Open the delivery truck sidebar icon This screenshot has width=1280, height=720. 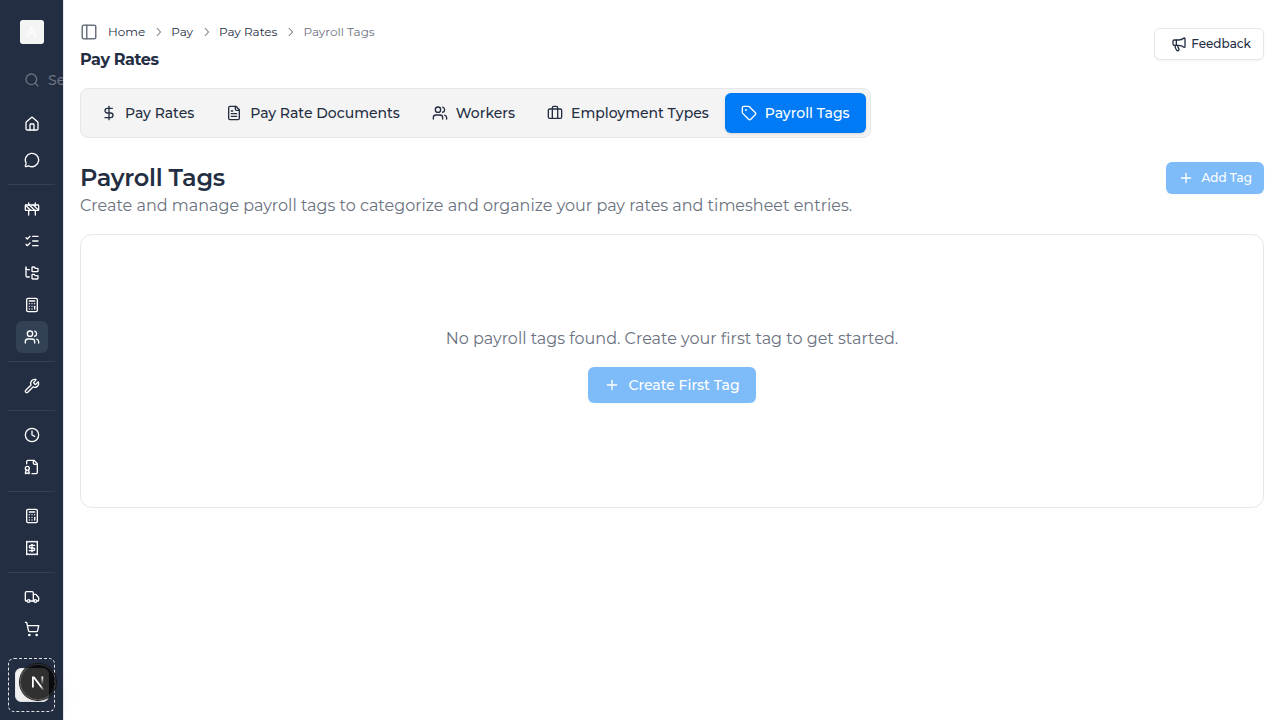click(x=31, y=597)
